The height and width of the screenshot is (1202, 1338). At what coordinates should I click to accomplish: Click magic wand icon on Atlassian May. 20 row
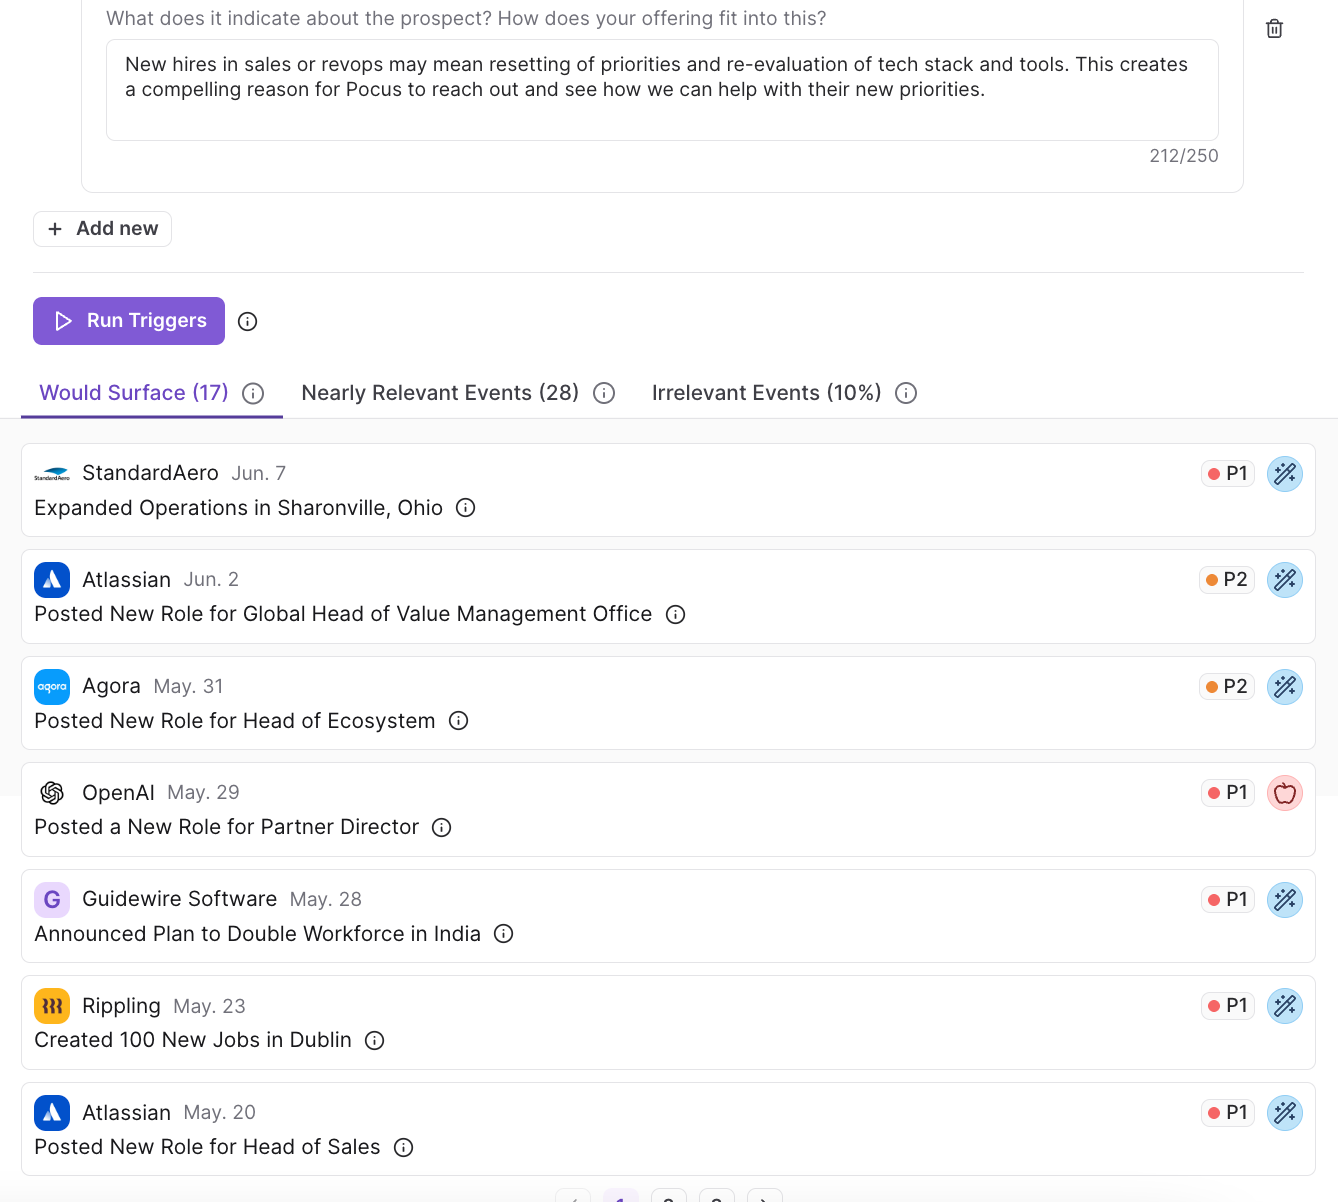tap(1285, 1113)
